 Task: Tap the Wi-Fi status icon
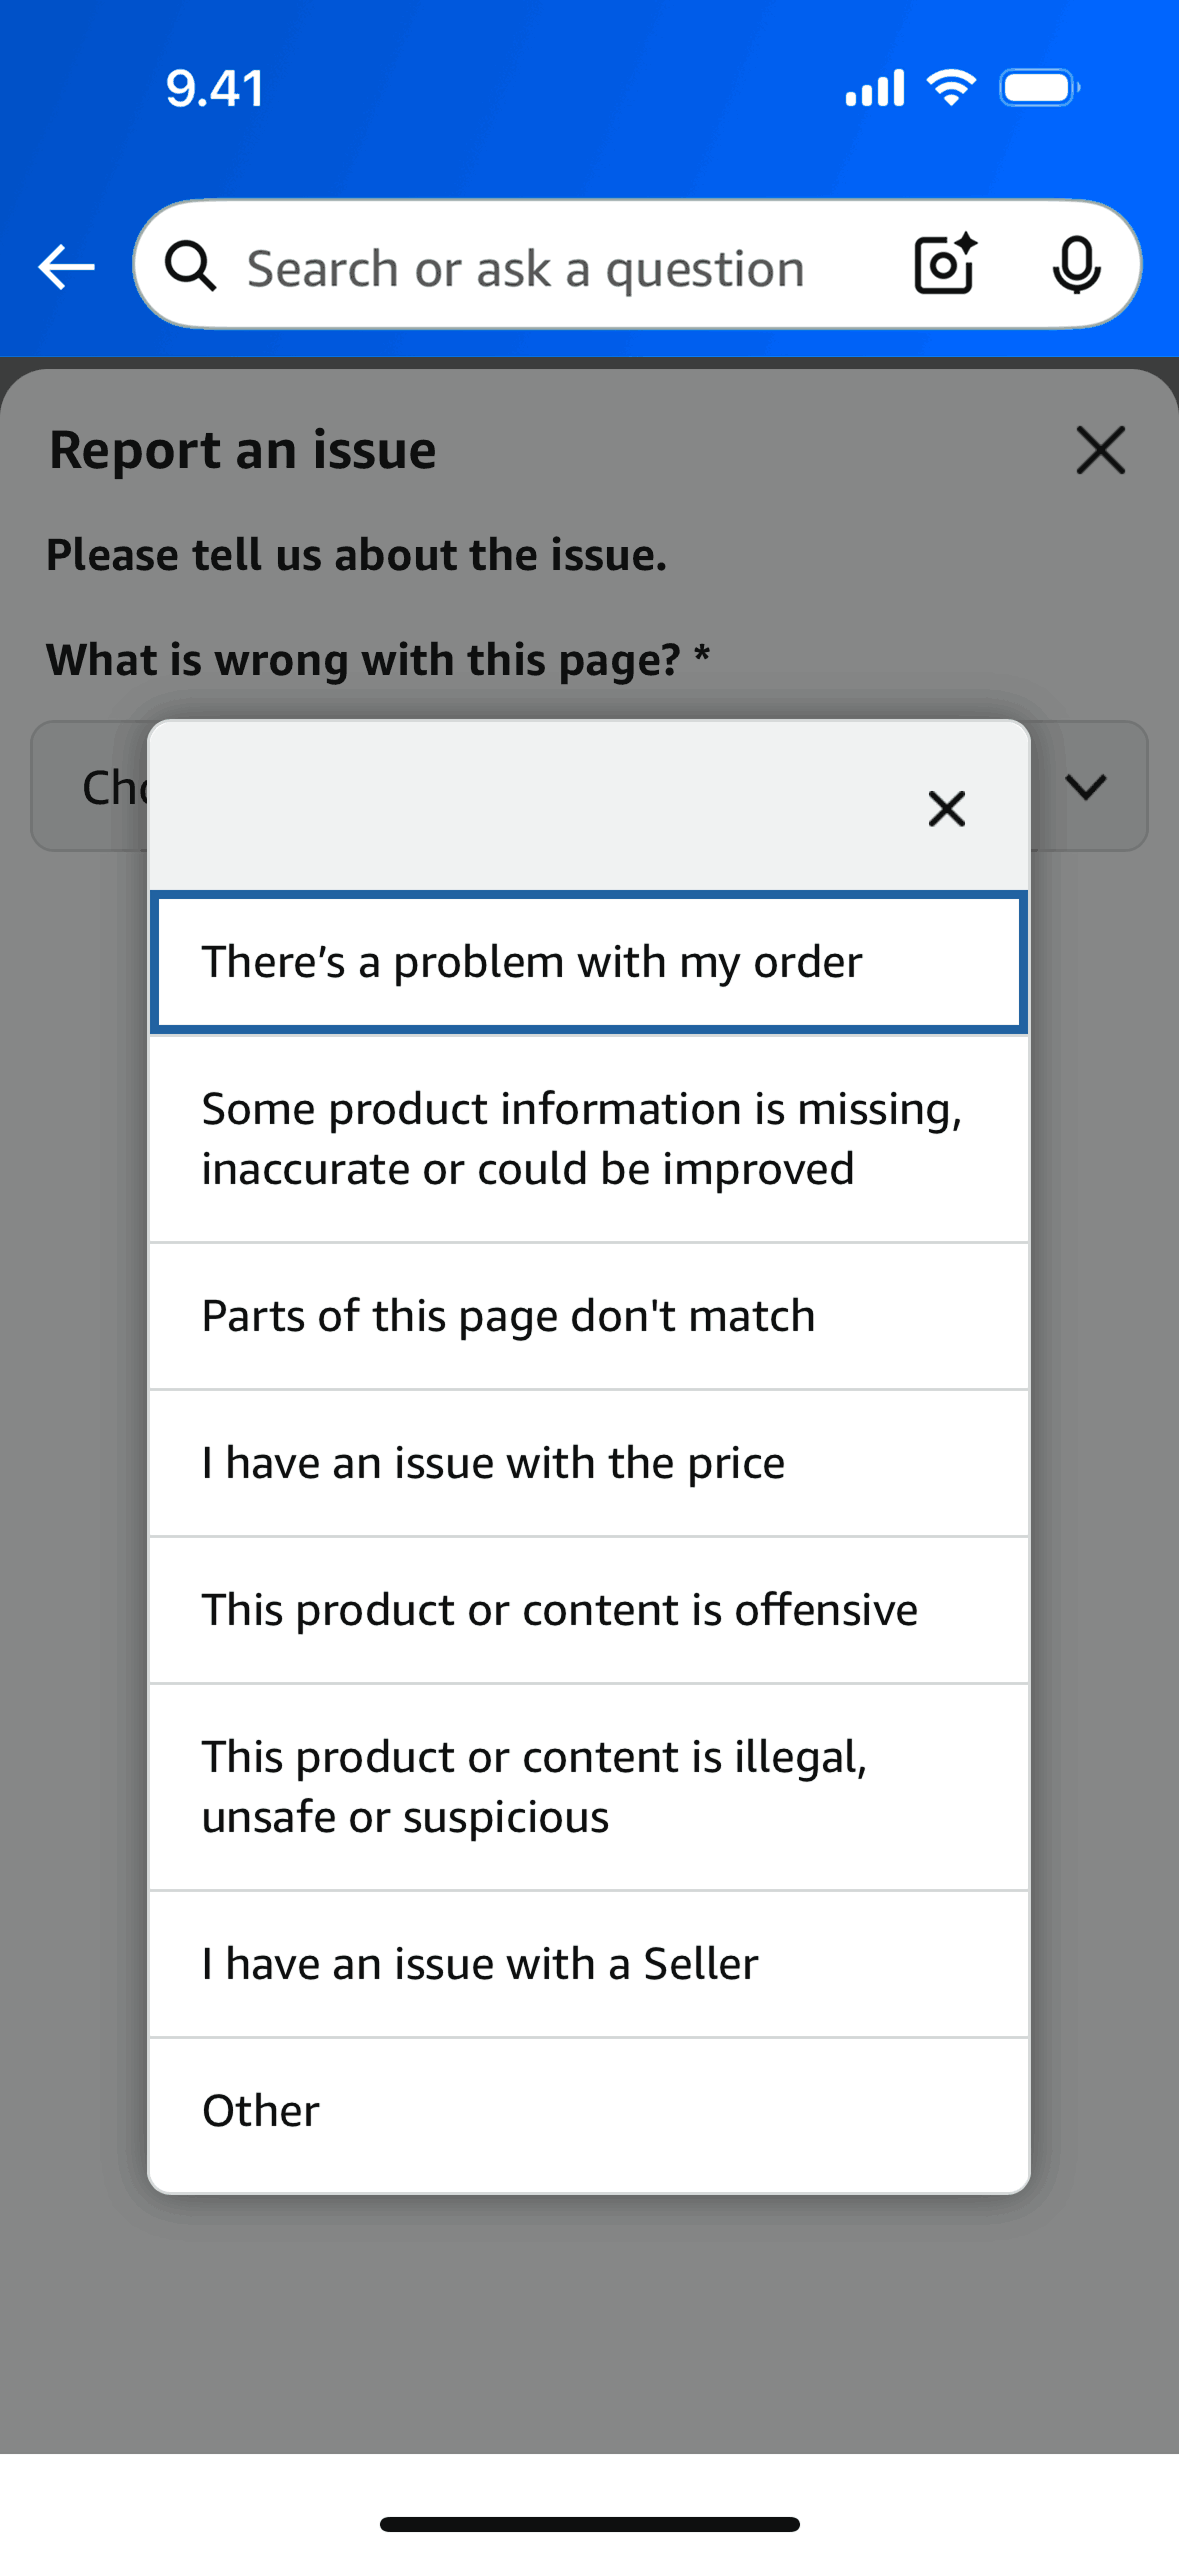pos(951,88)
